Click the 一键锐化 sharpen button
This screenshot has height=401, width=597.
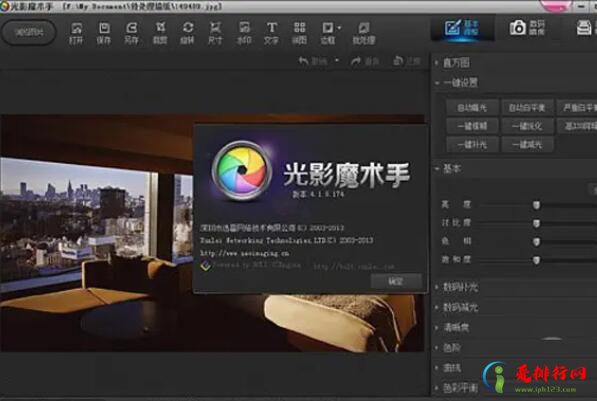click(x=527, y=126)
